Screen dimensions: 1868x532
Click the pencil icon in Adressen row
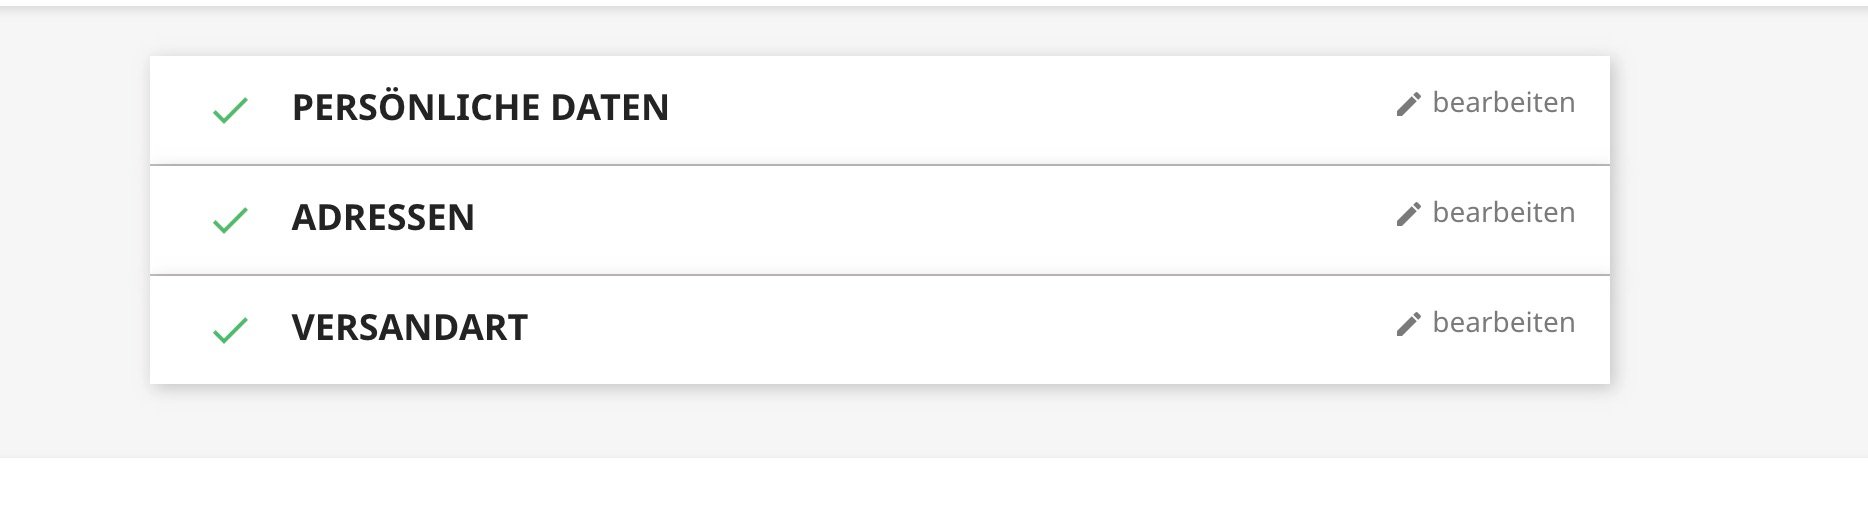[1408, 214]
